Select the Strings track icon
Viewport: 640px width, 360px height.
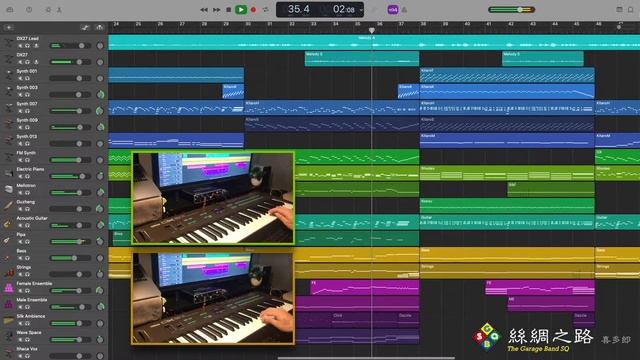pyautogui.click(x=9, y=271)
